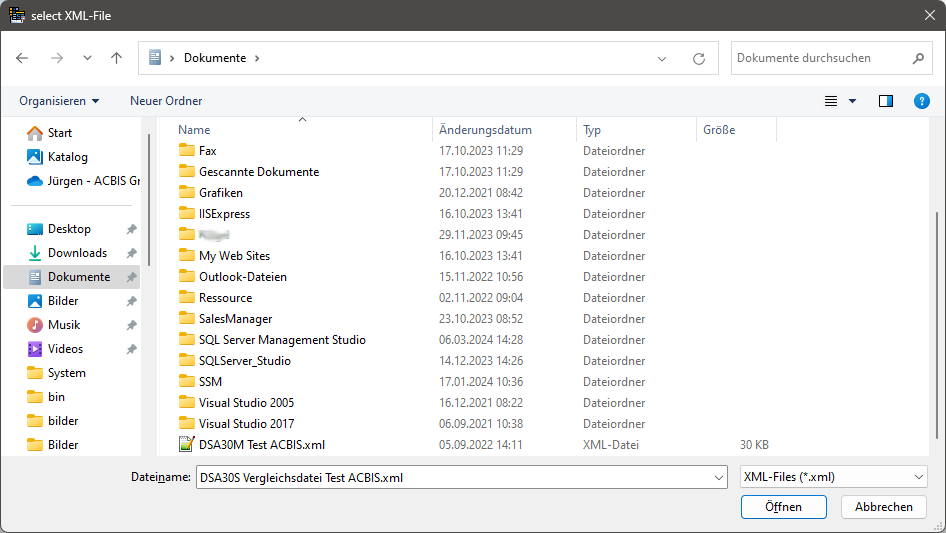This screenshot has width=946, height=533.
Task: Open address bar history dropdown
Action: pyautogui.click(x=662, y=59)
